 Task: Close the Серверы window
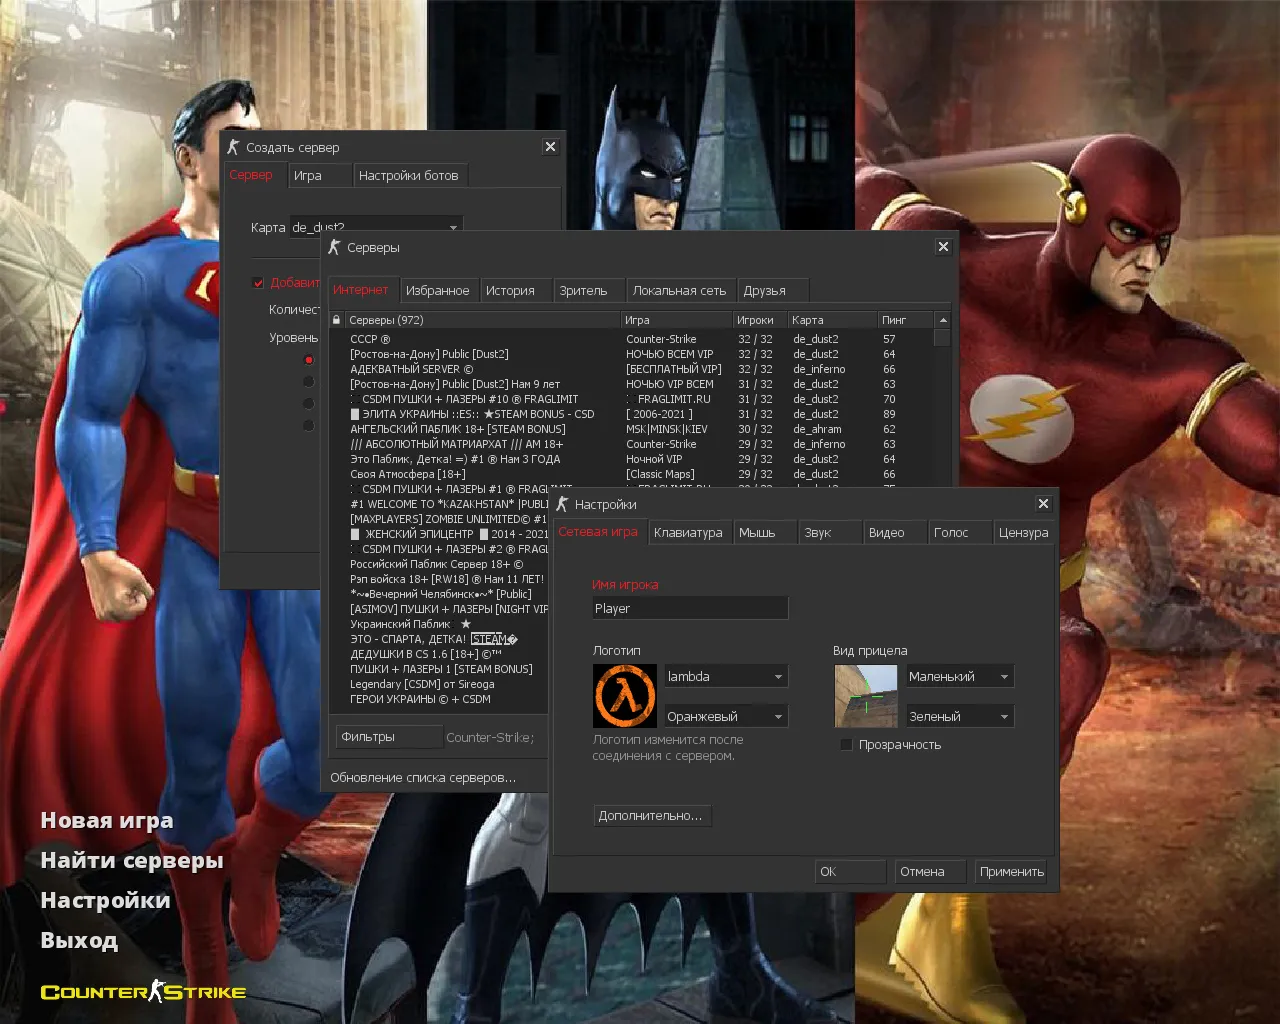coord(943,247)
